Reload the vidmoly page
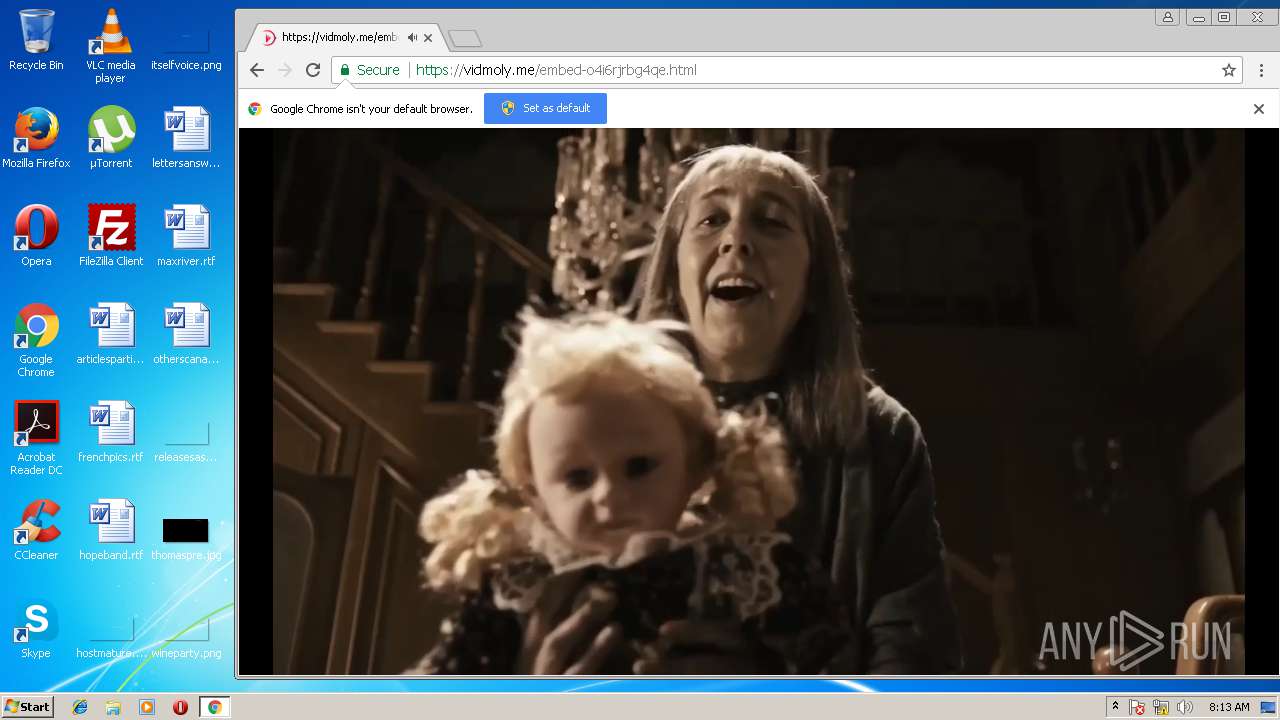Image resolution: width=1280 pixels, height=720 pixels. click(x=313, y=70)
